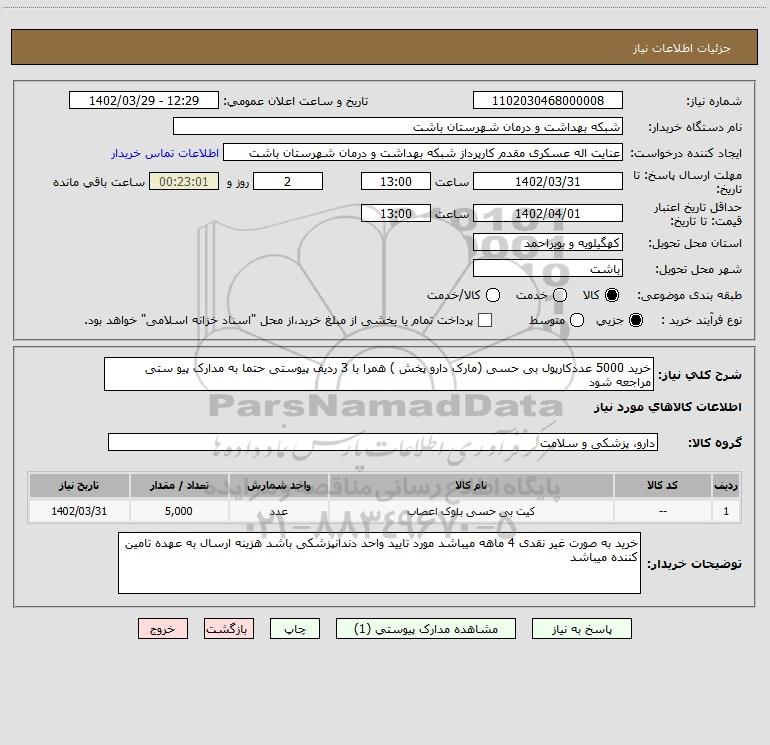Click the شهر محل تحویل field باشت
The height and width of the screenshot is (745, 770).
click(x=547, y=269)
